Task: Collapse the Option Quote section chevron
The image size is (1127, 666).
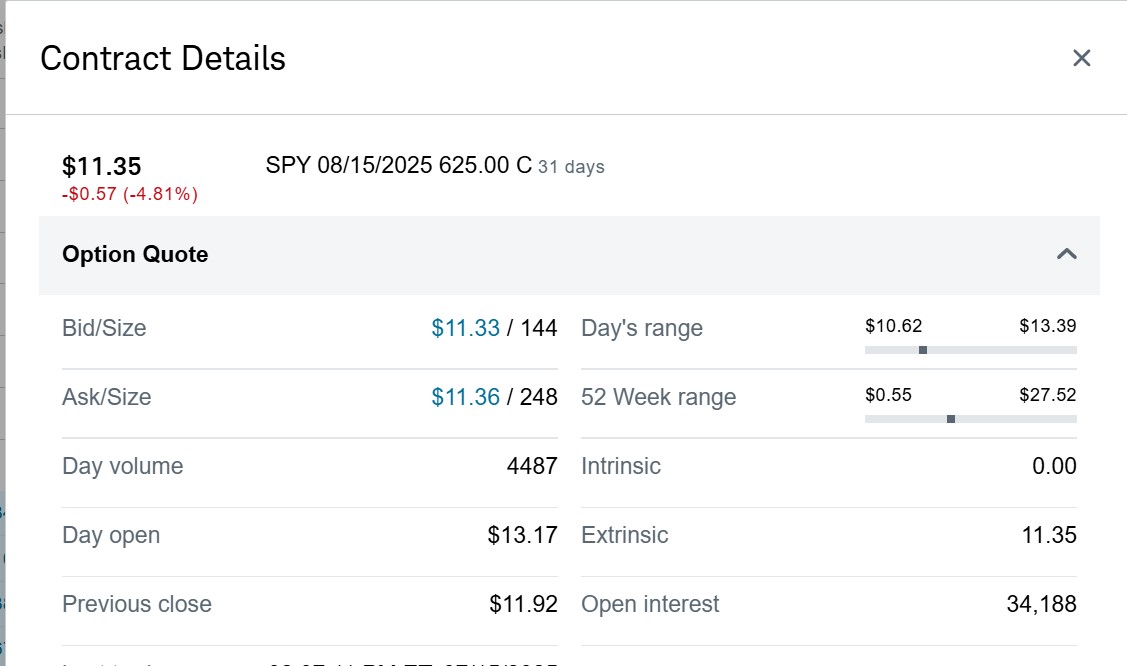Action: tap(1067, 254)
